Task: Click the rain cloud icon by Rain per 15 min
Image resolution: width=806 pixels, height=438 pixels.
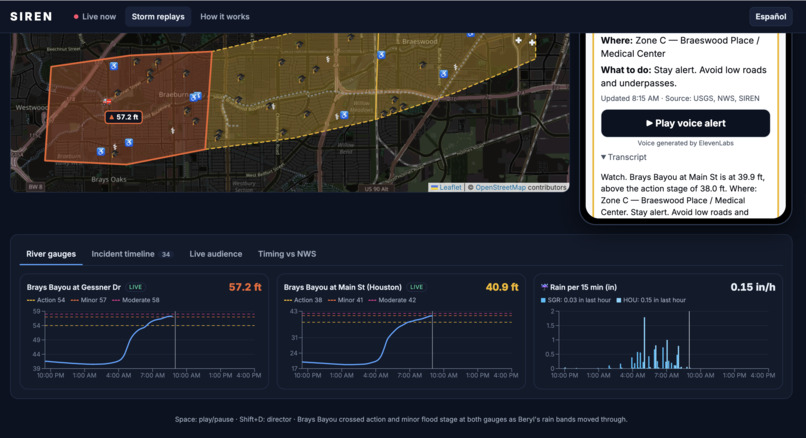Action: (x=544, y=287)
